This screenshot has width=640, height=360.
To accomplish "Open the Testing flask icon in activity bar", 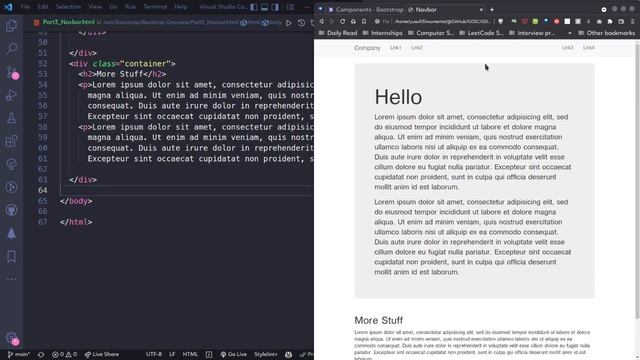I will coord(11,118).
